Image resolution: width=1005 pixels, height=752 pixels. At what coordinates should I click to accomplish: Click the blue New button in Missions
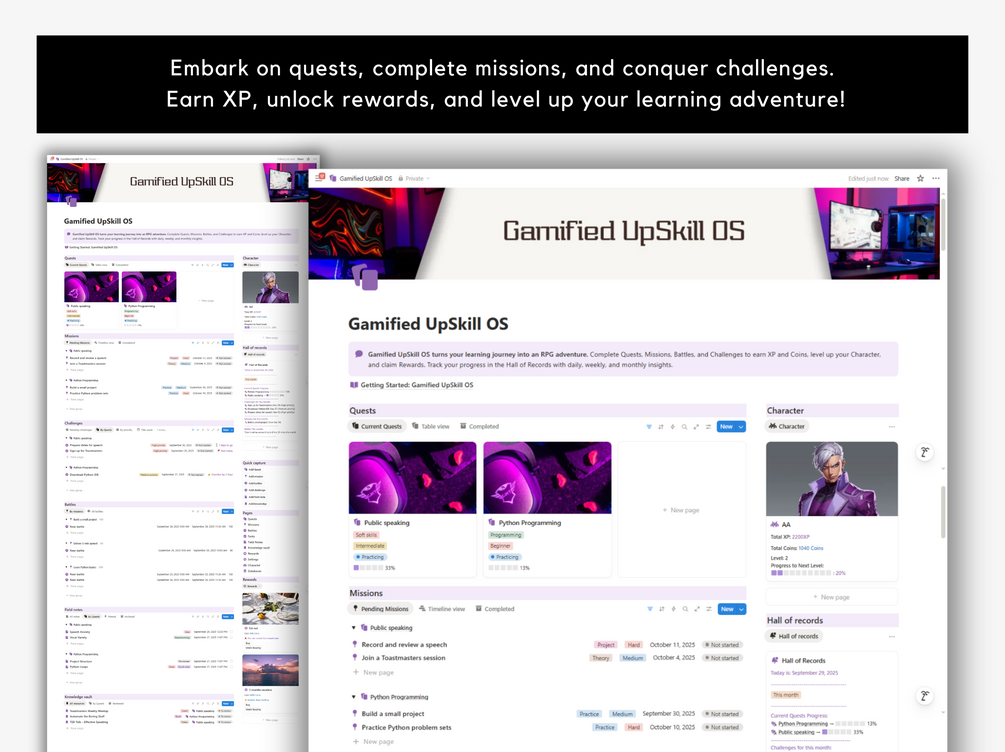pyautogui.click(x=726, y=609)
